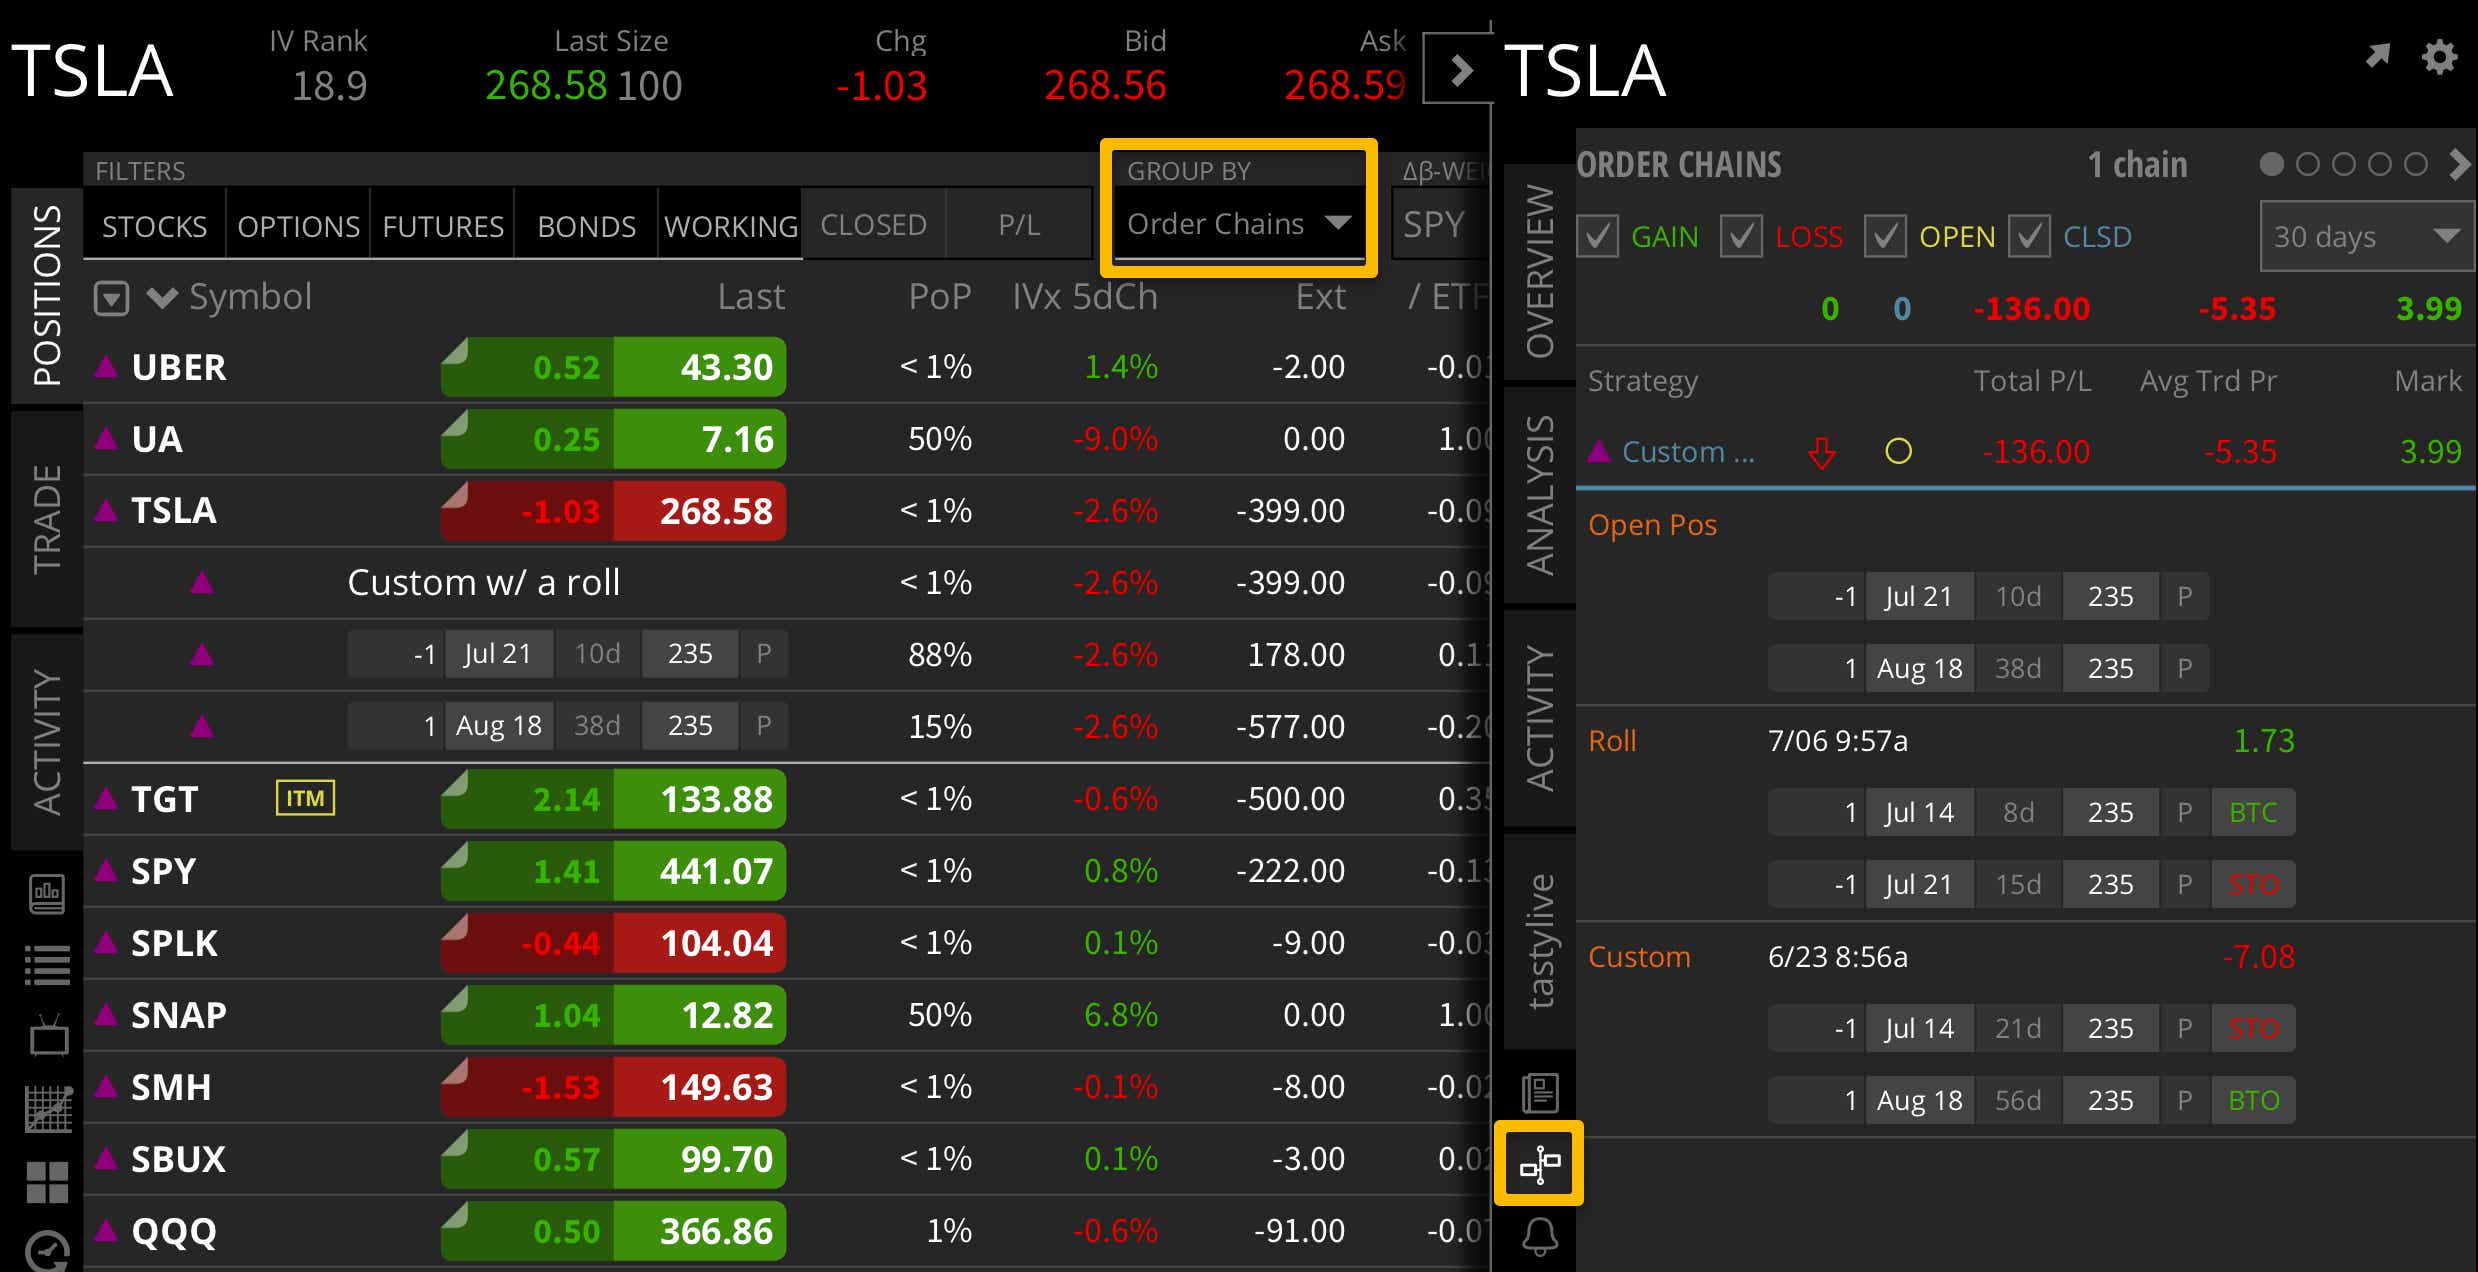The image size is (2478, 1272).
Task: Toggle the FUTURES filter
Action: [x=442, y=225]
